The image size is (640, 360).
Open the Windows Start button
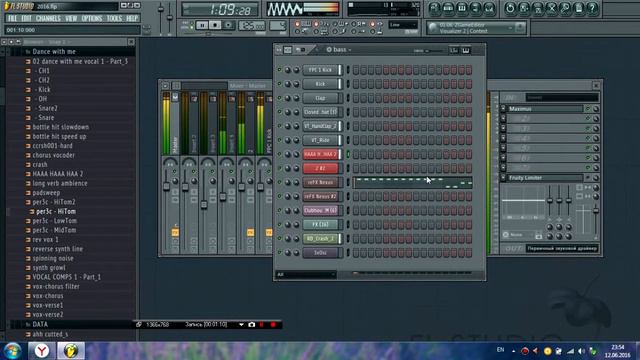point(13,351)
